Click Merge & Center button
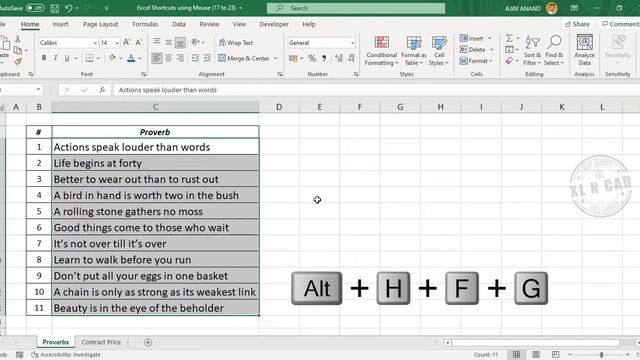The image size is (640, 360). [244, 58]
